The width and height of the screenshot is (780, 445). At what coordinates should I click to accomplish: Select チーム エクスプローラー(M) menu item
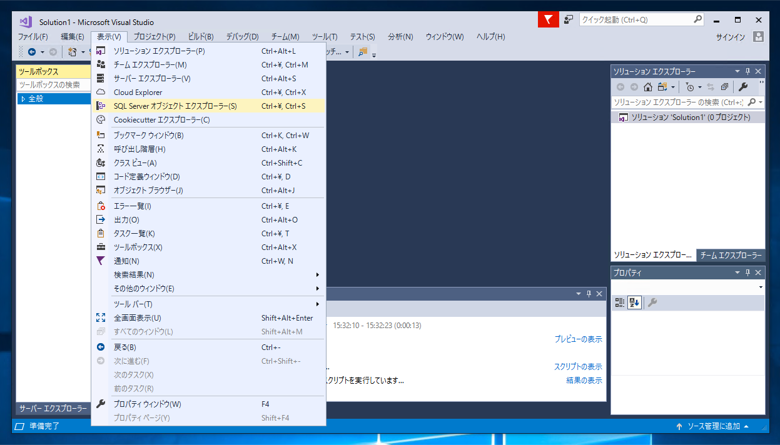click(x=209, y=65)
